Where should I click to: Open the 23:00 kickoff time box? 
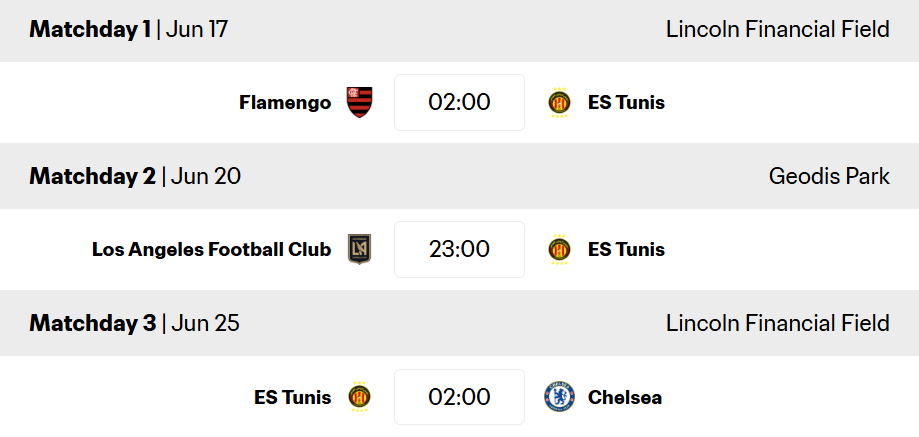click(x=460, y=249)
